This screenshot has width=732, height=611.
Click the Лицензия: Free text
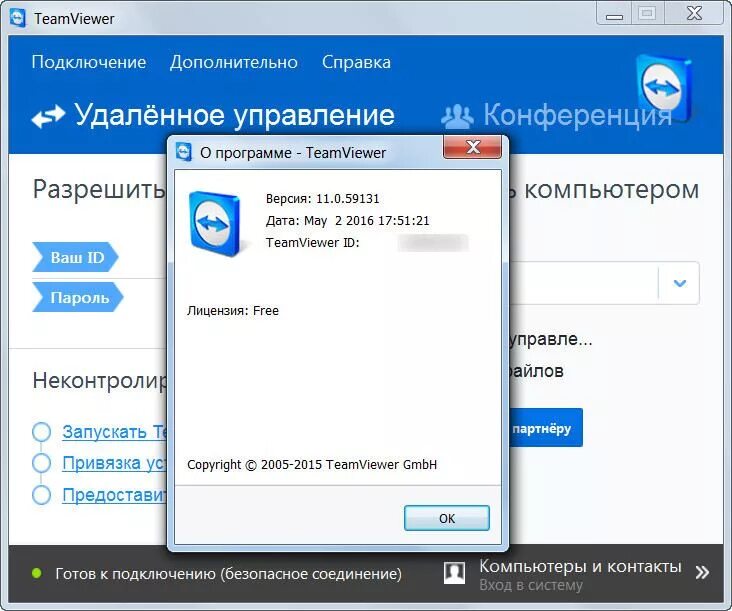(233, 310)
